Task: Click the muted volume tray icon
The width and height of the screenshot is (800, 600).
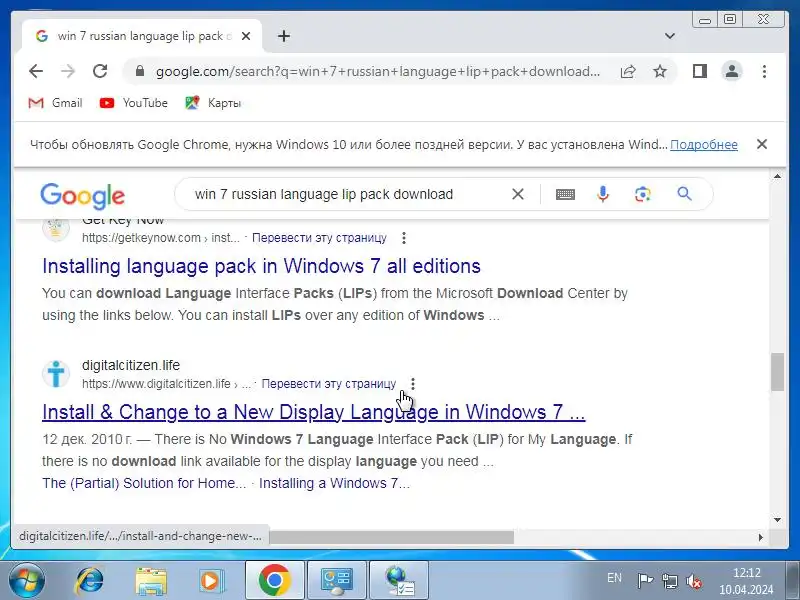Action: 694,581
